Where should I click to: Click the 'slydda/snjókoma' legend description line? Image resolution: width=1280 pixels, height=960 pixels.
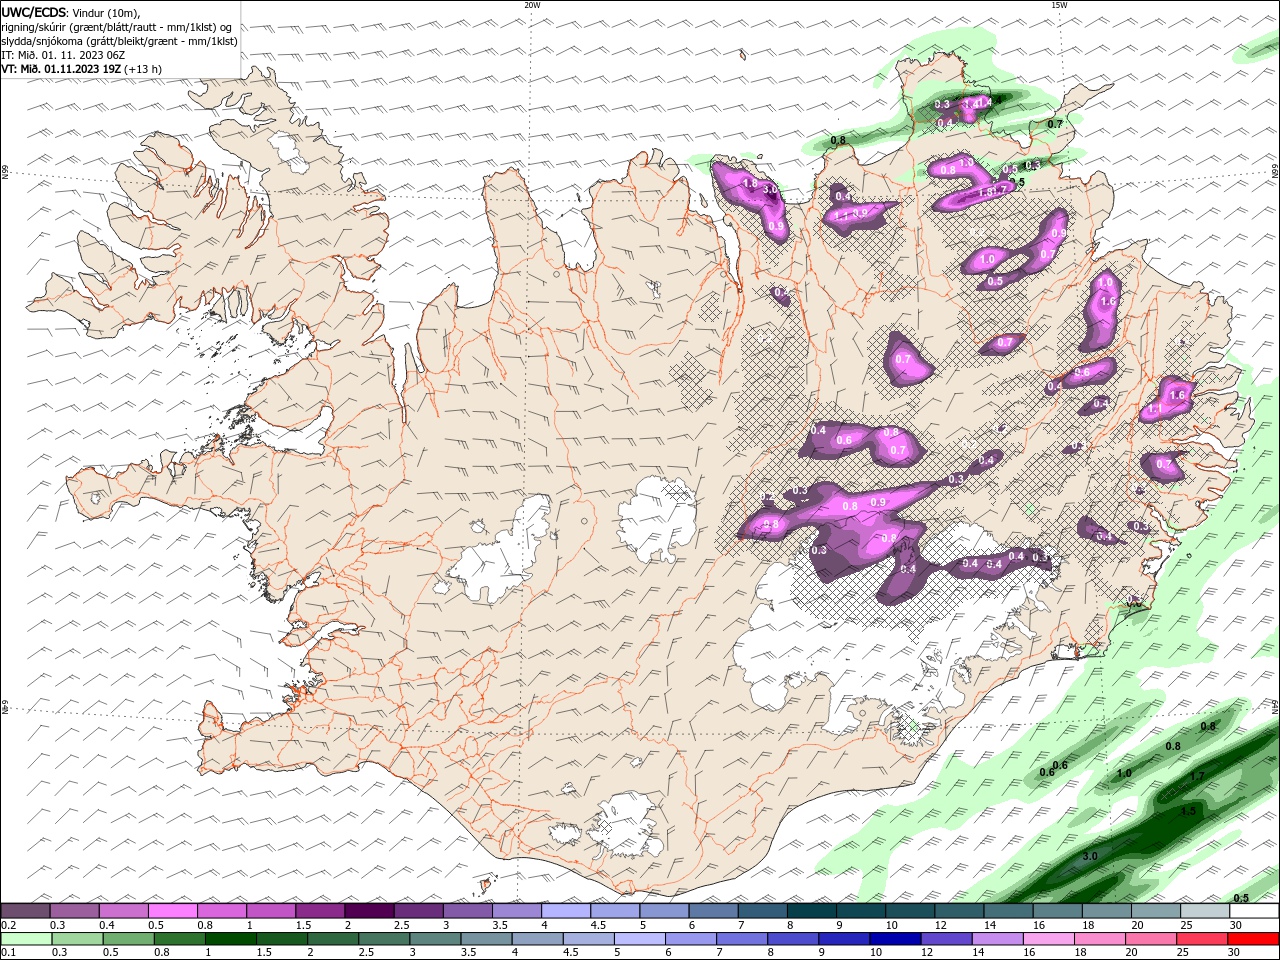tap(119, 41)
